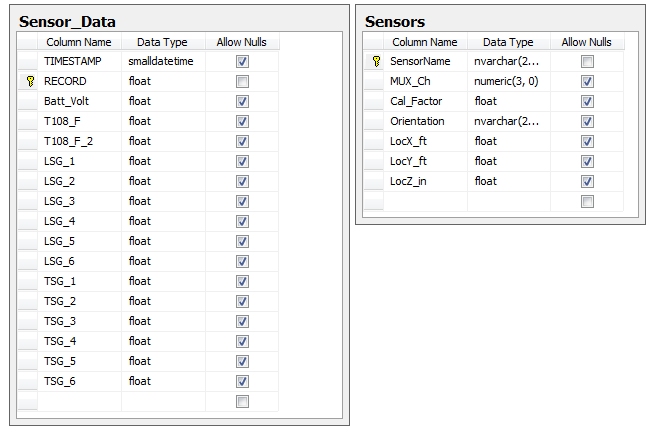
Task: Click the primary key icon beside SensorName
Action: coord(376,61)
